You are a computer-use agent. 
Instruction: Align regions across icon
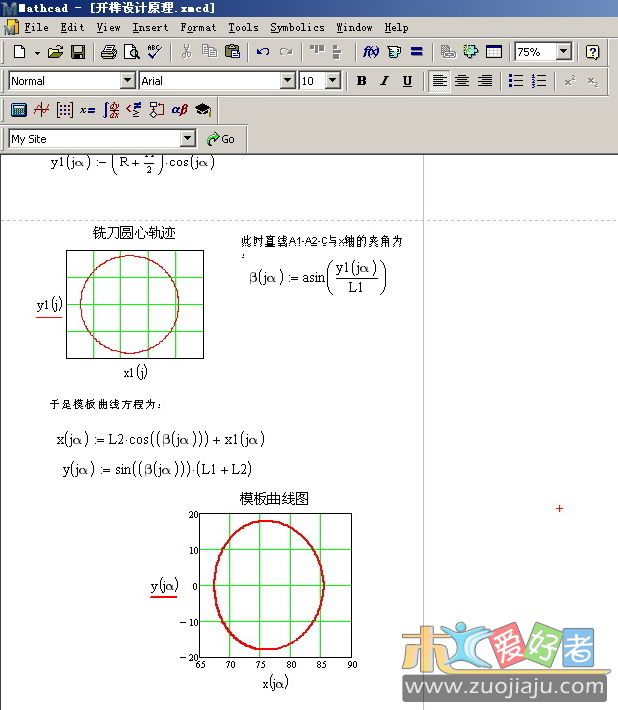point(317,51)
